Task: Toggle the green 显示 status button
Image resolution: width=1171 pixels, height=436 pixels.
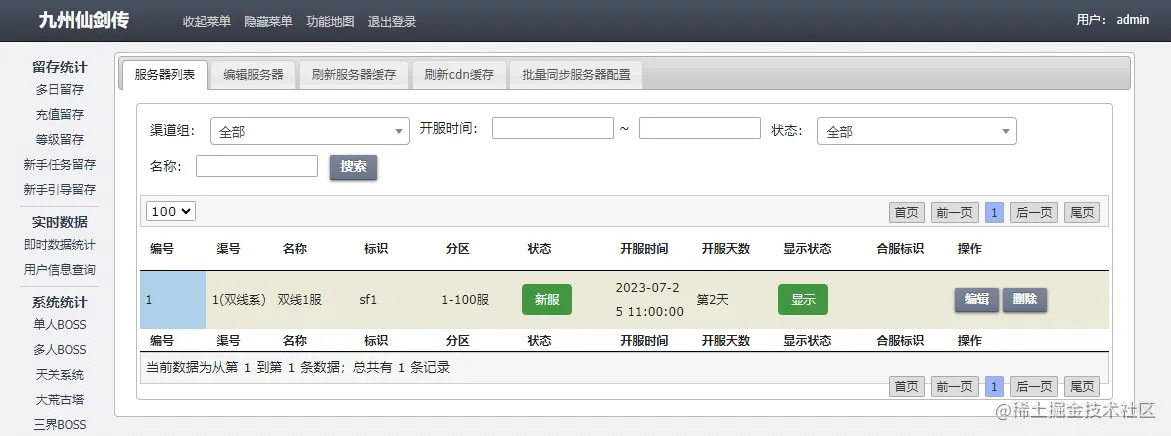Action: tap(803, 299)
